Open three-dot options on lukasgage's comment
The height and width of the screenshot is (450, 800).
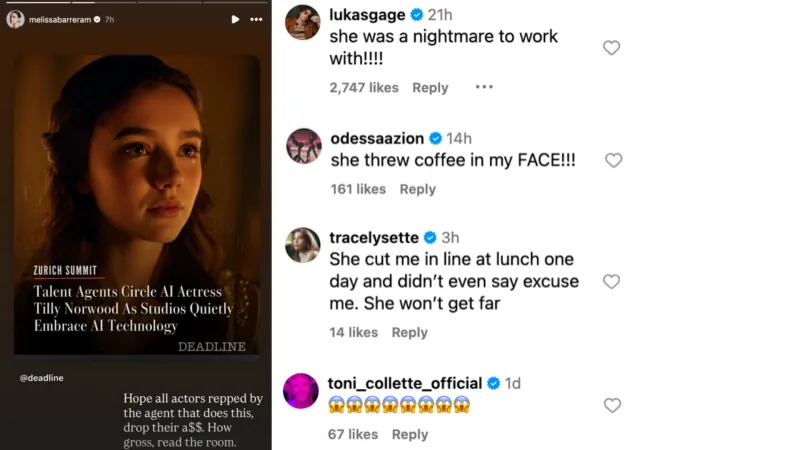click(x=484, y=87)
